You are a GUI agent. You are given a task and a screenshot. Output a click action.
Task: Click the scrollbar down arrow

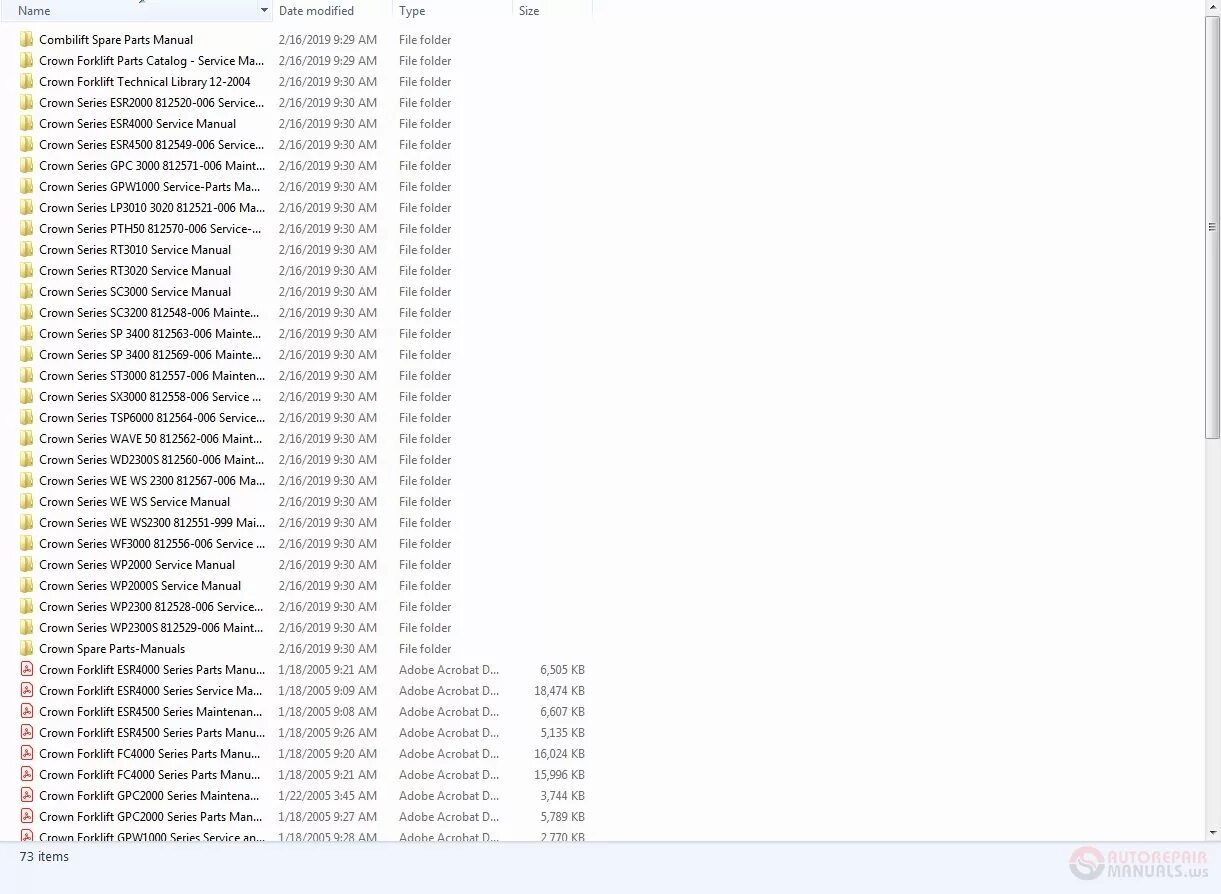[x=1213, y=832]
